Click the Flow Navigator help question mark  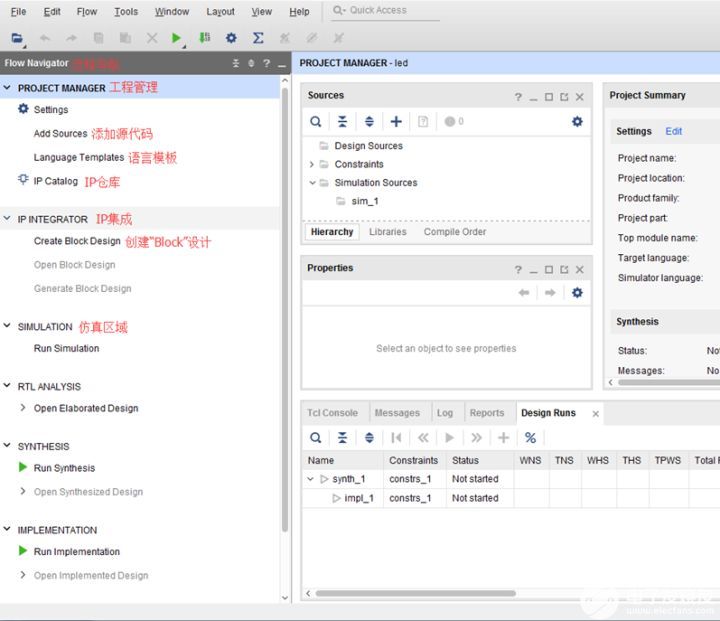click(x=267, y=63)
